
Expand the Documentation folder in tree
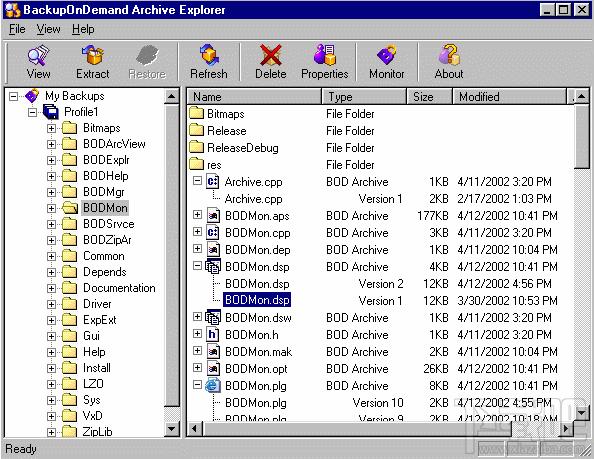(51, 288)
